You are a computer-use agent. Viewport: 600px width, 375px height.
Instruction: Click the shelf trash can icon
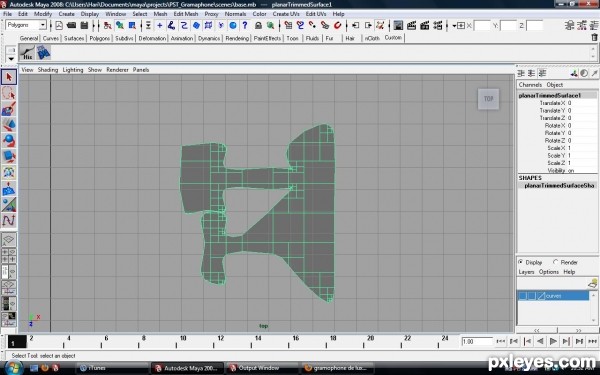594,38
